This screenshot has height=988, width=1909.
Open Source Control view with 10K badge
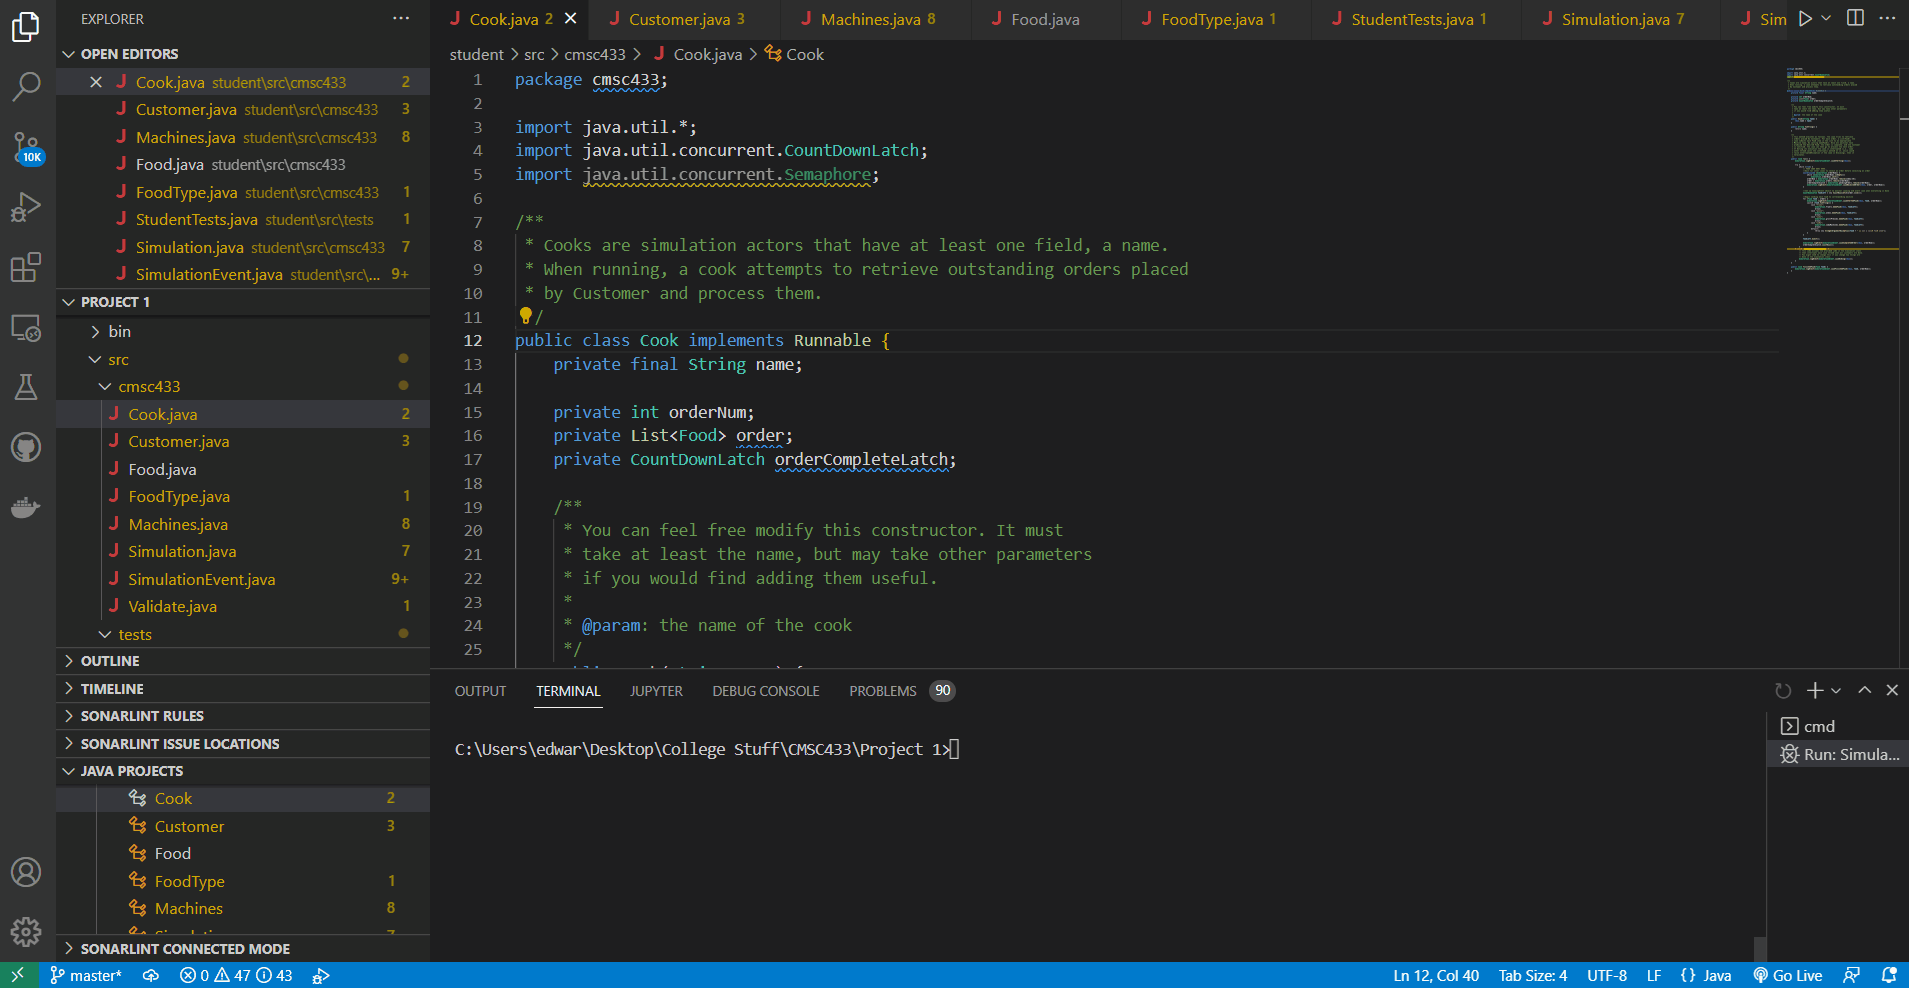tap(26, 148)
